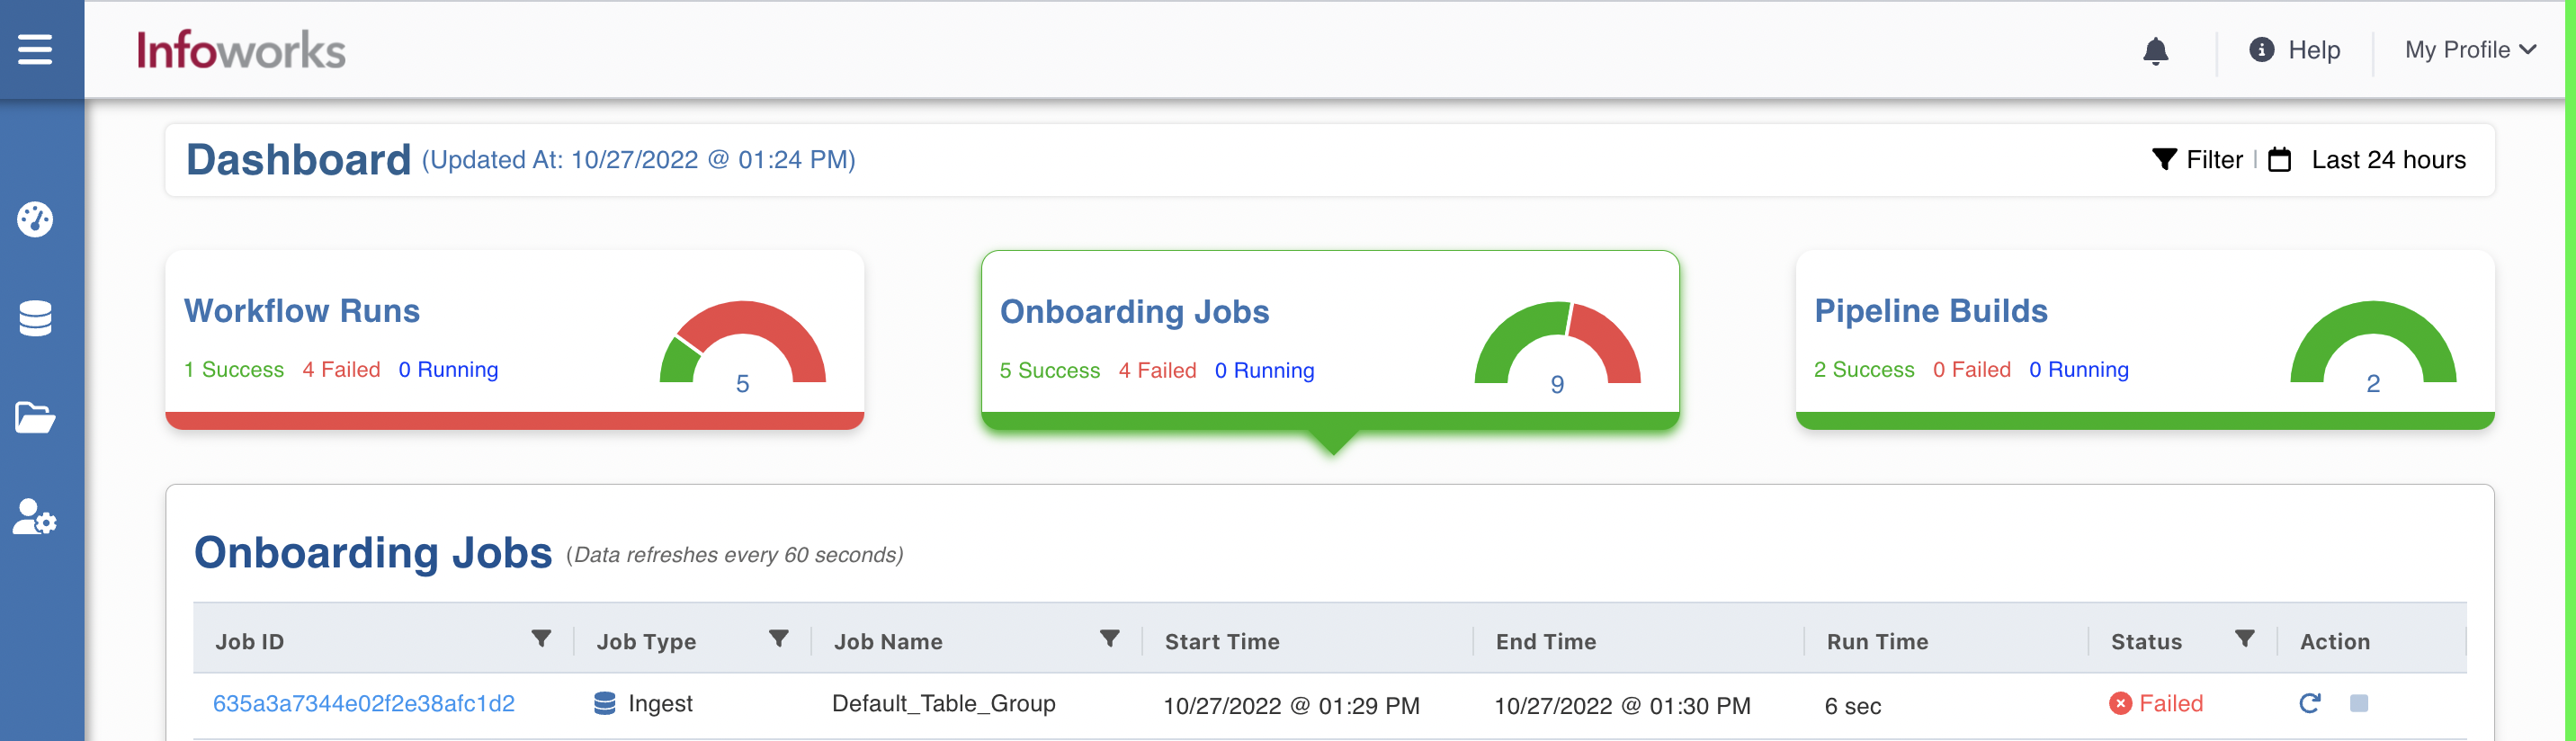The width and height of the screenshot is (2576, 741).
Task: Click the Run Time column header
Action: tap(1877, 642)
